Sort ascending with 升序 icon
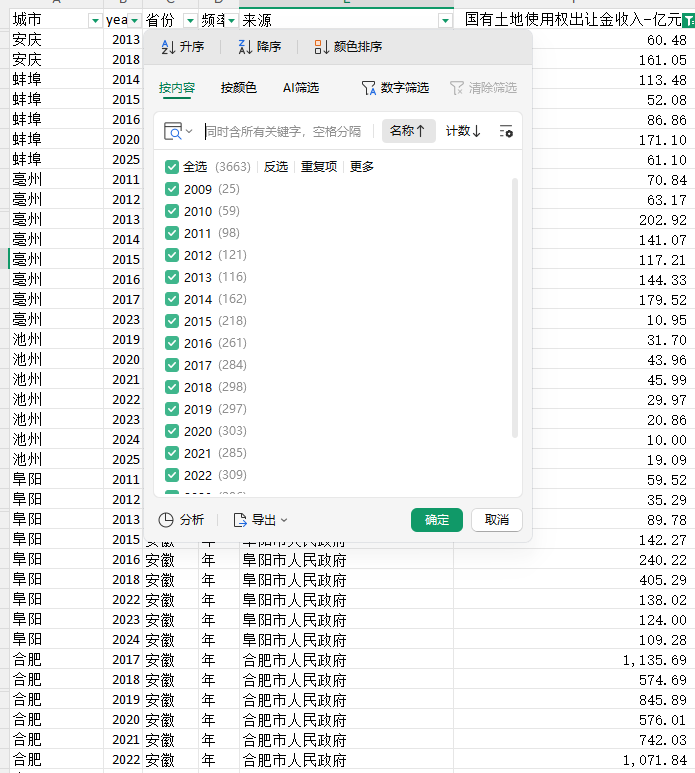This screenshot has width=695, height=773. 168,47
